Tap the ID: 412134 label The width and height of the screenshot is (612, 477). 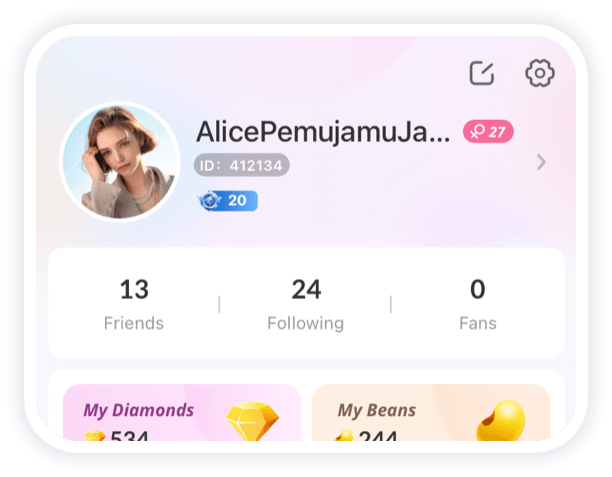coord(242,165)
